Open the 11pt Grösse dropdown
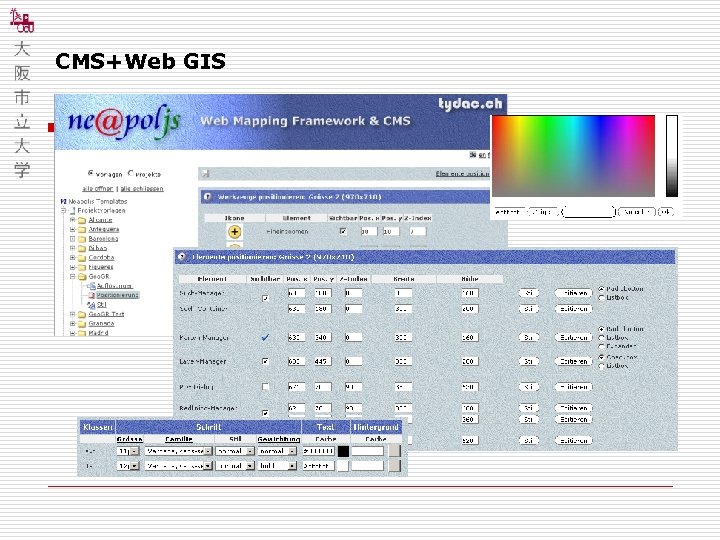720x540 pixels. [128, 451]
